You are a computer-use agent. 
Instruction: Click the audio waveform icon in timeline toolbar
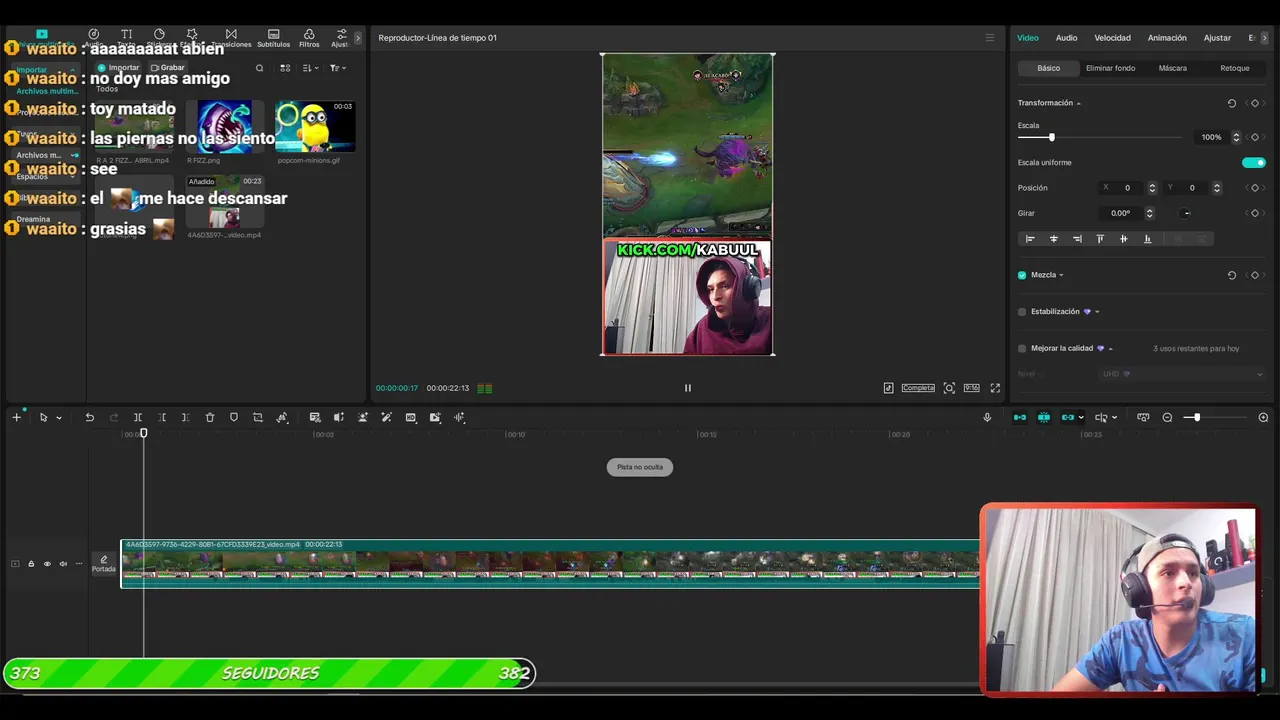(x=459, y=417)
